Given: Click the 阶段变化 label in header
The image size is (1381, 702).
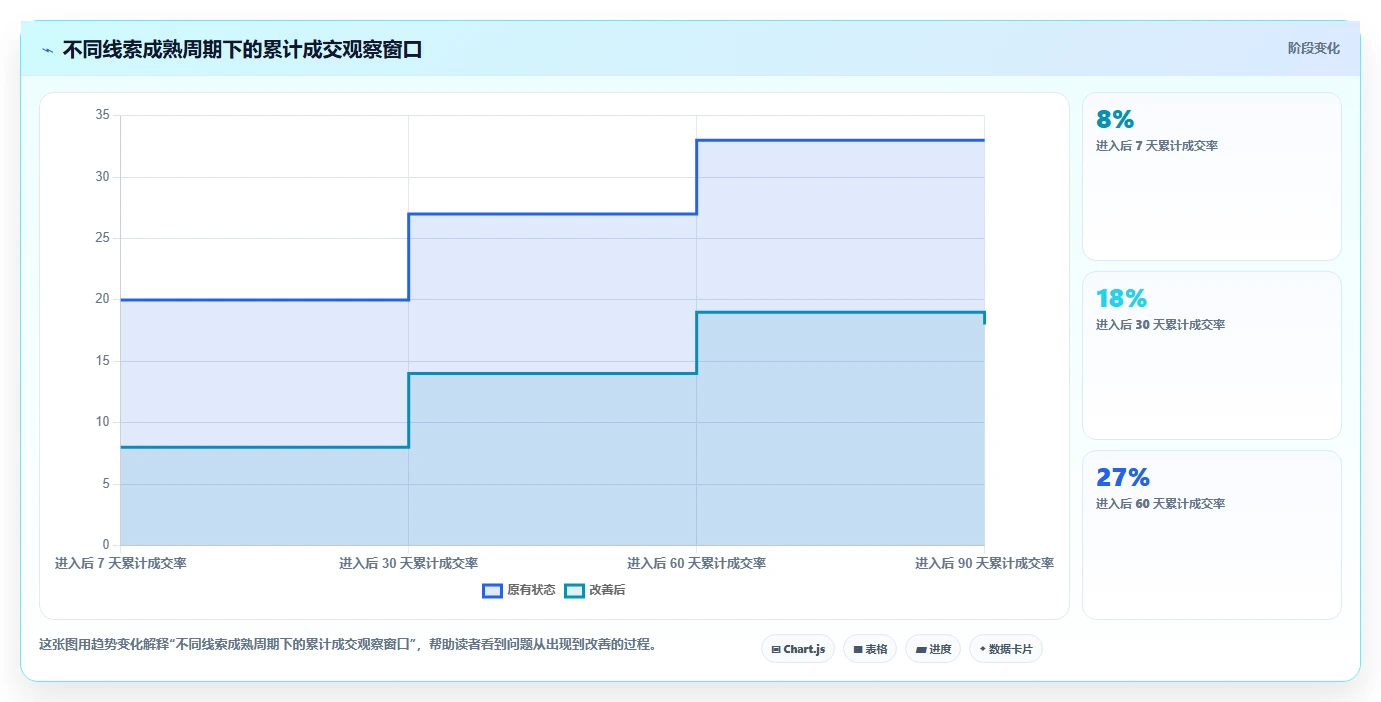Looking at the screenshot, I should click(x=1313, y=48).
